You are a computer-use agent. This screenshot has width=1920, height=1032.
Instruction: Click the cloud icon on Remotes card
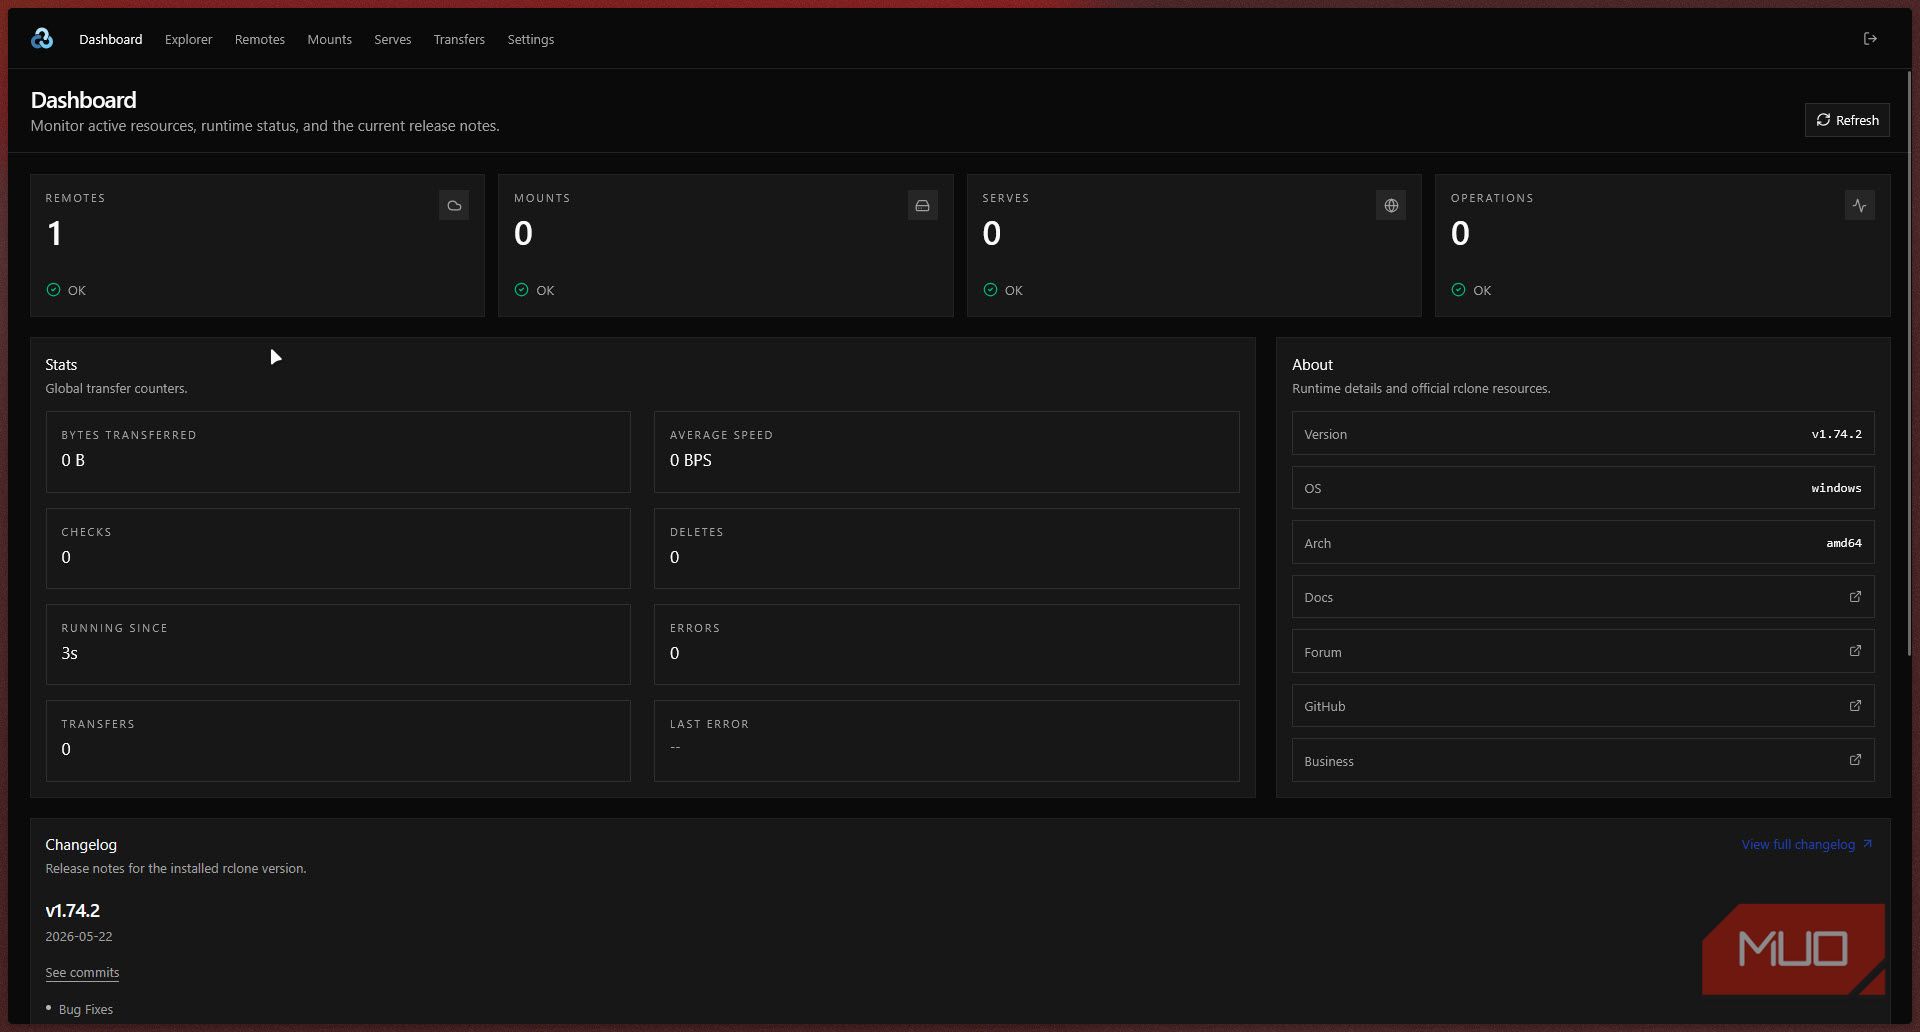454,205
